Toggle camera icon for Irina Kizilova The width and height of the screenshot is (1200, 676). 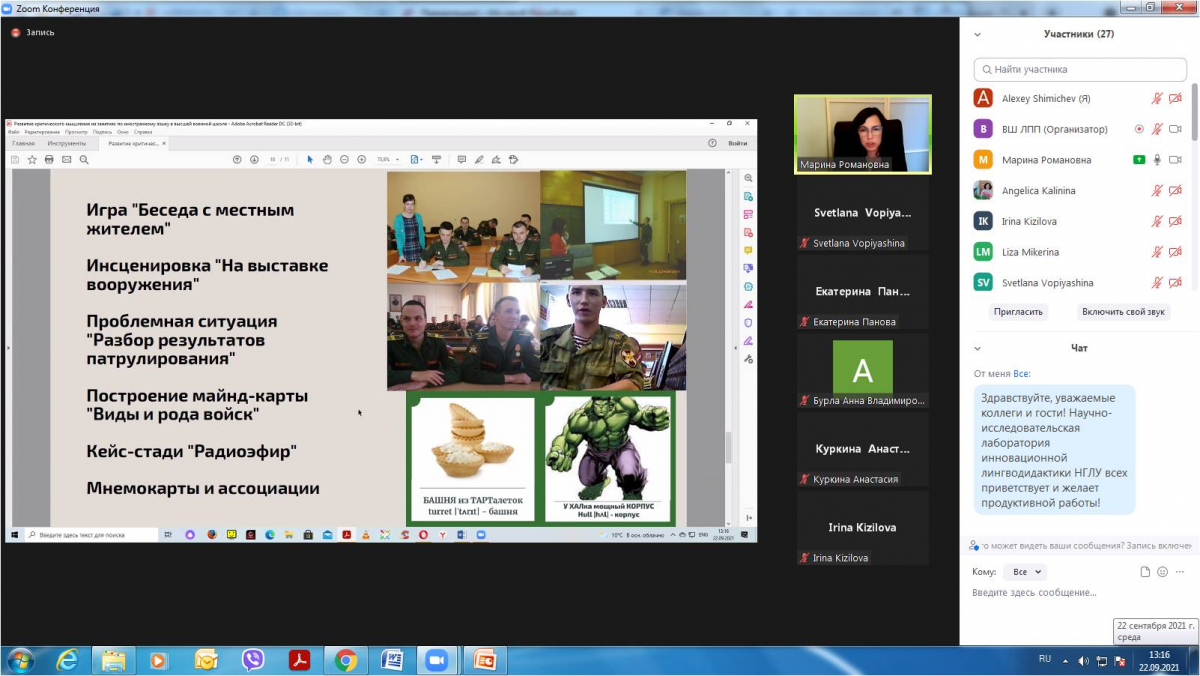1175,221
